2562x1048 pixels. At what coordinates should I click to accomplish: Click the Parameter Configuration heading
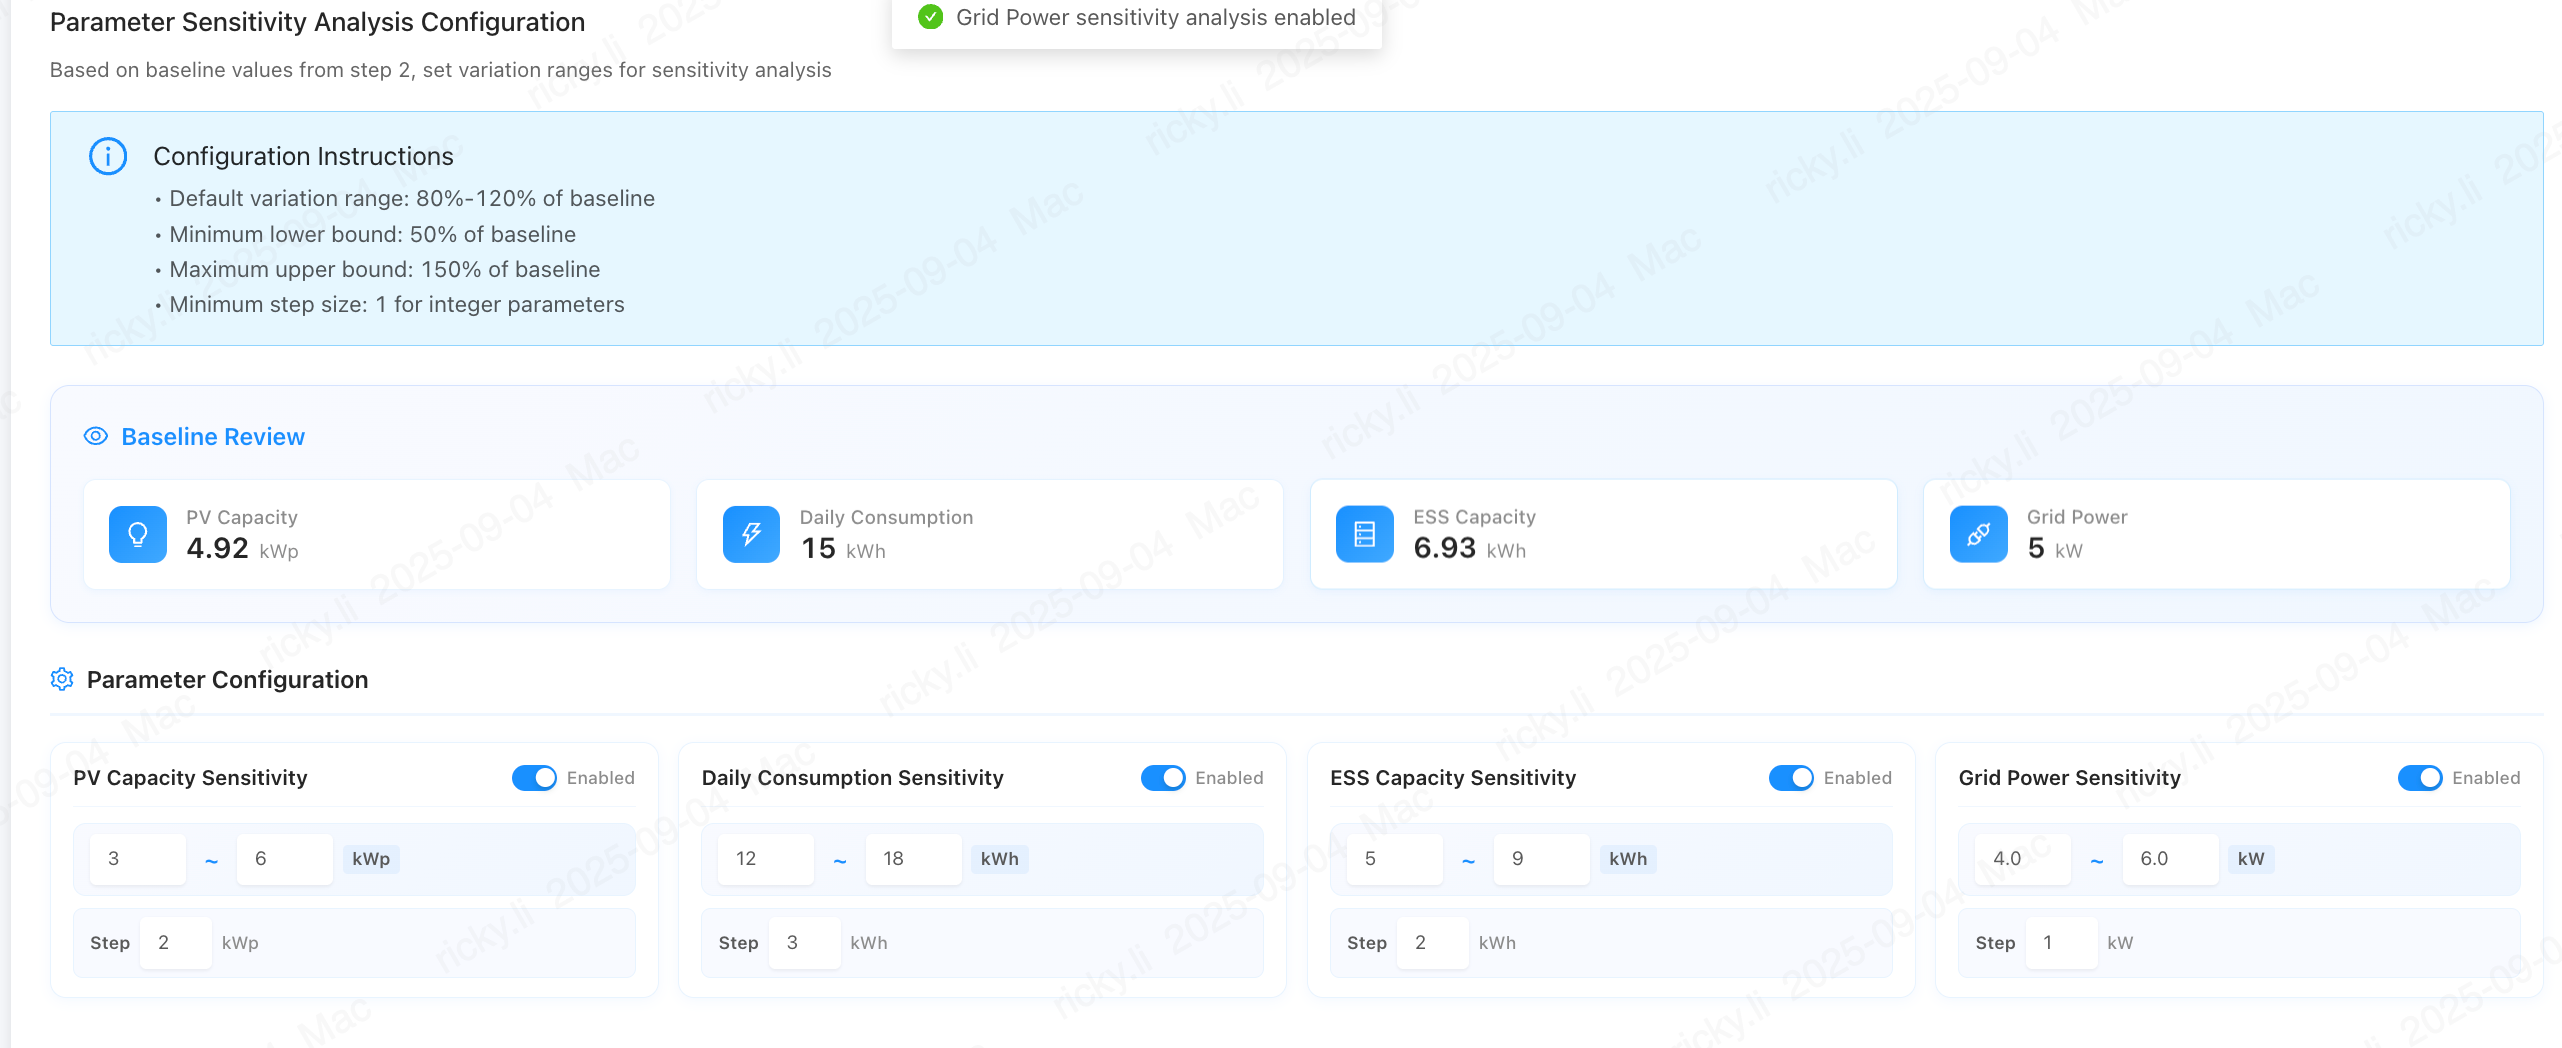(x=228, y=680)
